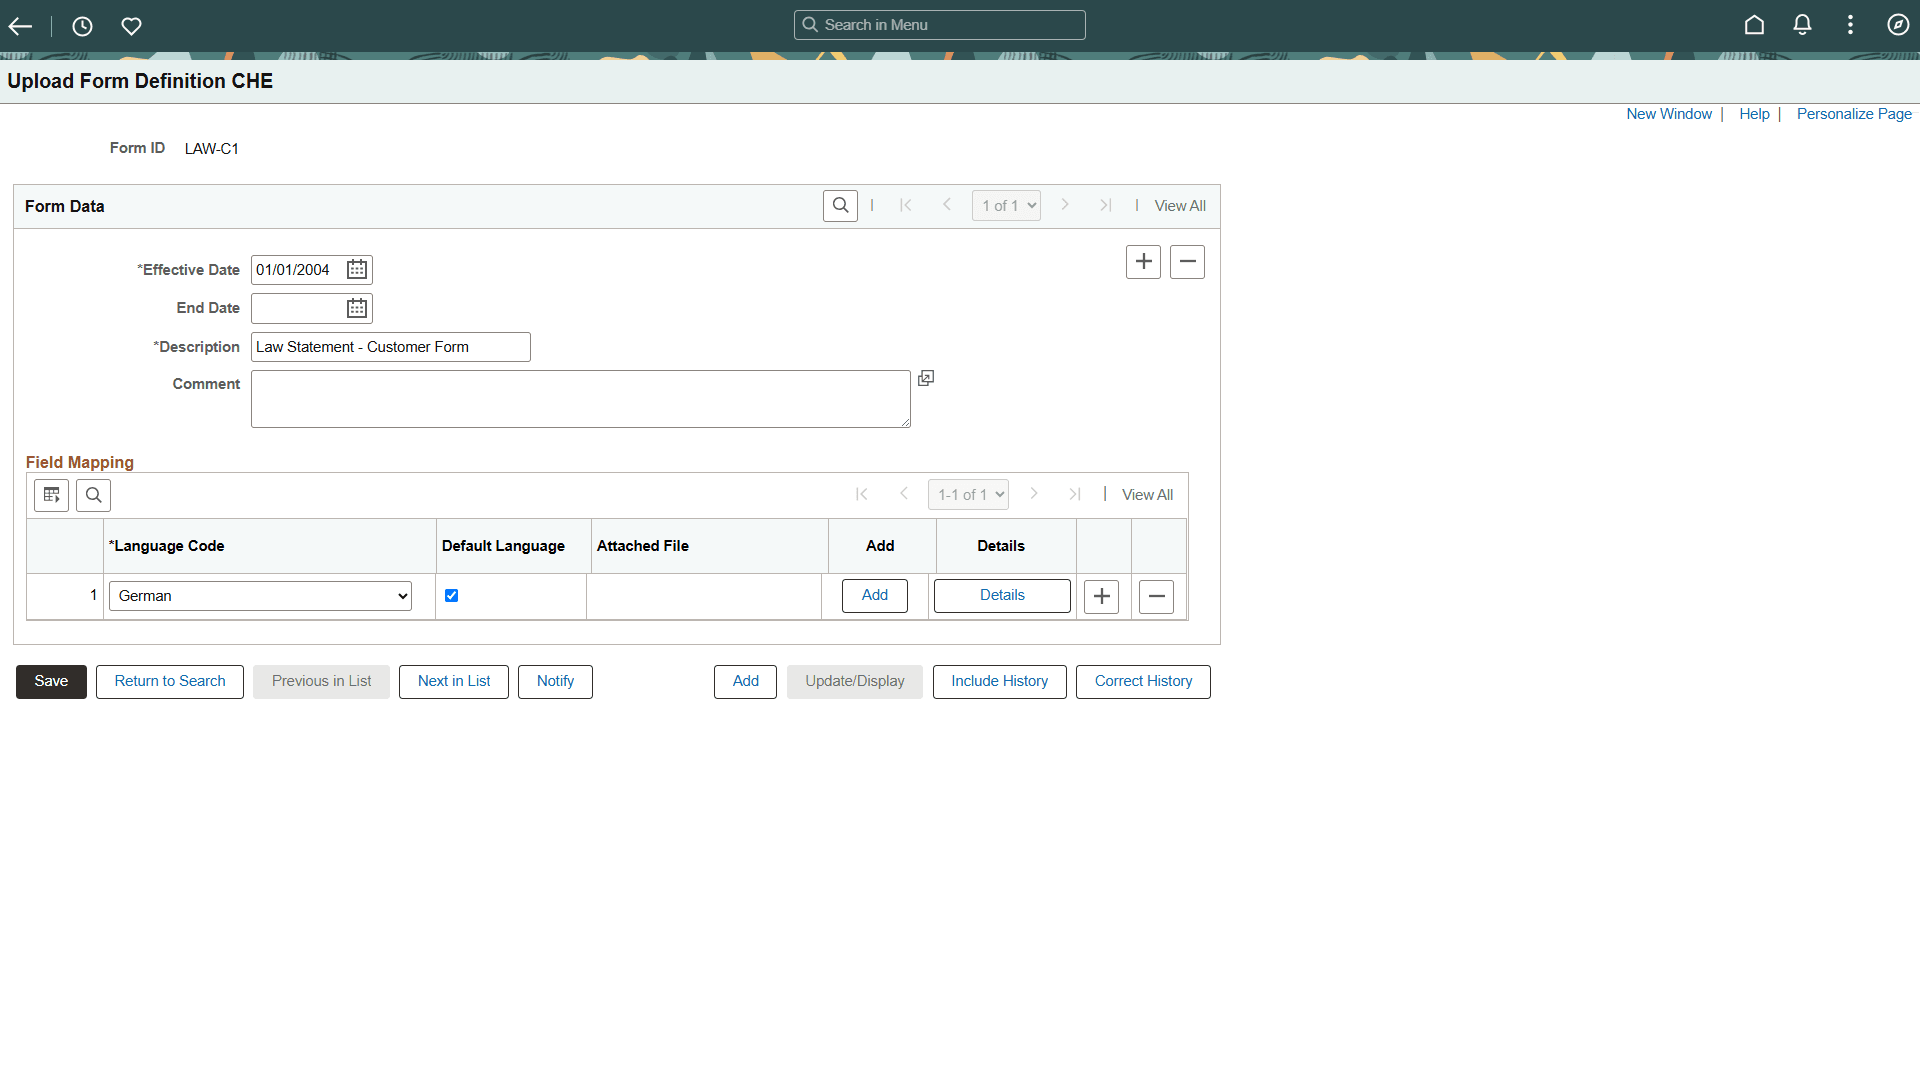Go to previous Field Mapping row
Image resolution: width=1920 pixels, height=1080 pixels.
pos(903,494)
